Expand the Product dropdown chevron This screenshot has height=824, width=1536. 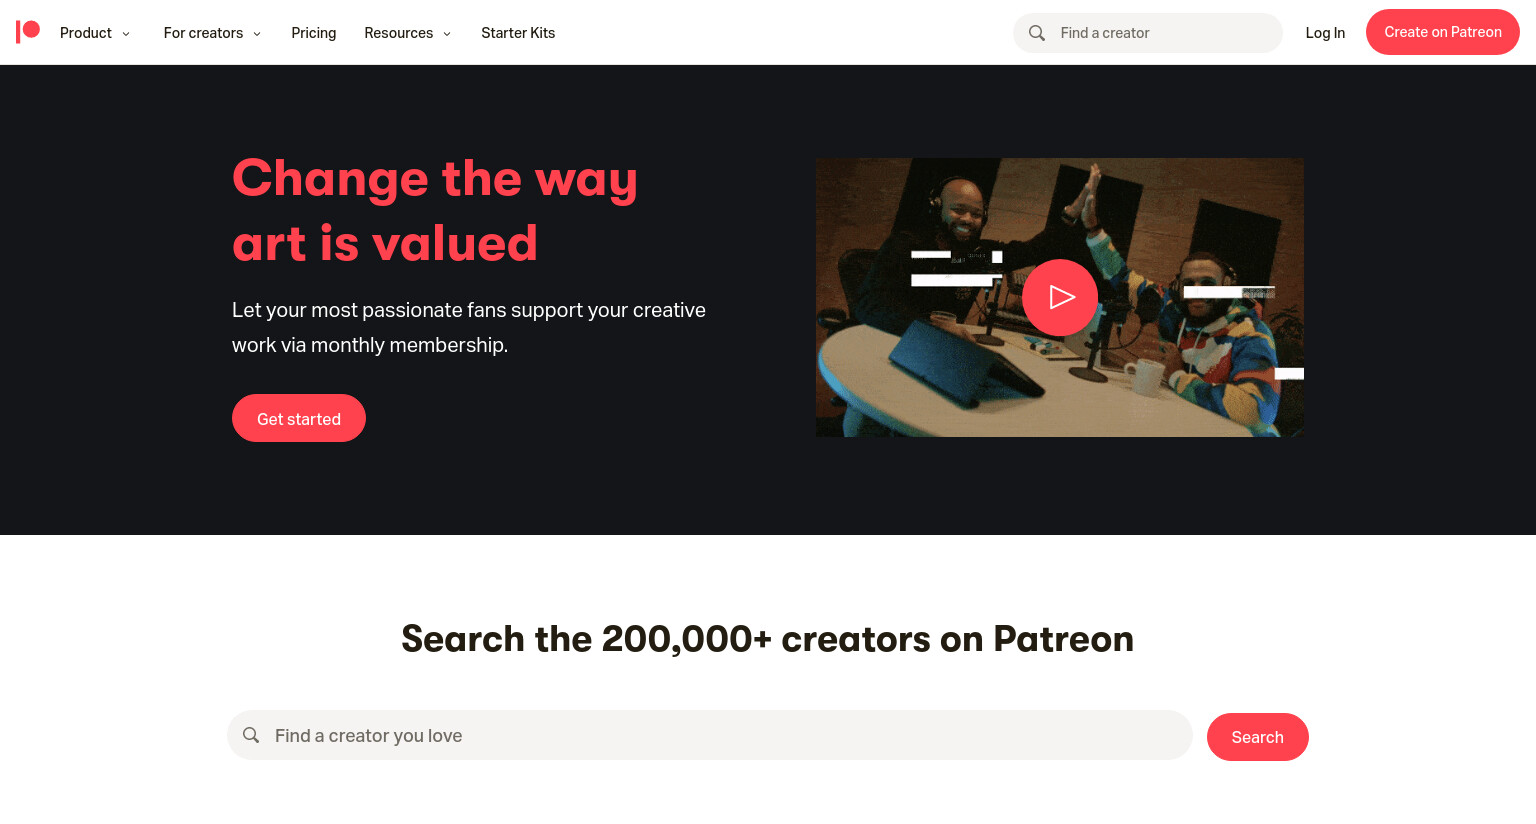126,34
